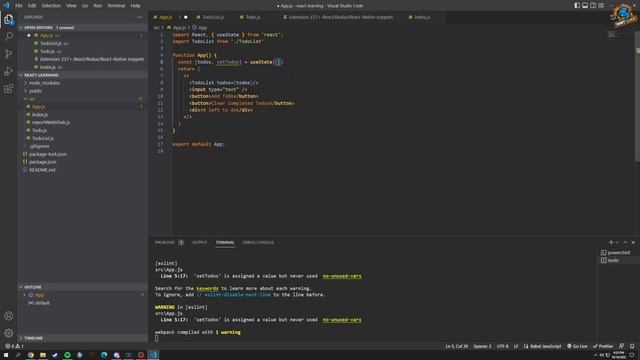Switch to the TodoList.js editor tab
This screenshot has width=640, height=360.
[213, 17]
